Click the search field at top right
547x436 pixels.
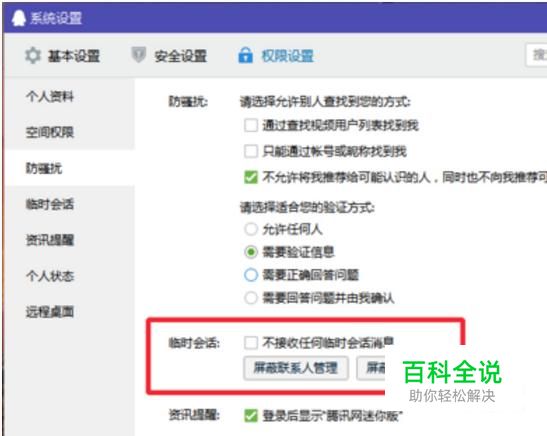(x=537, y=55)
